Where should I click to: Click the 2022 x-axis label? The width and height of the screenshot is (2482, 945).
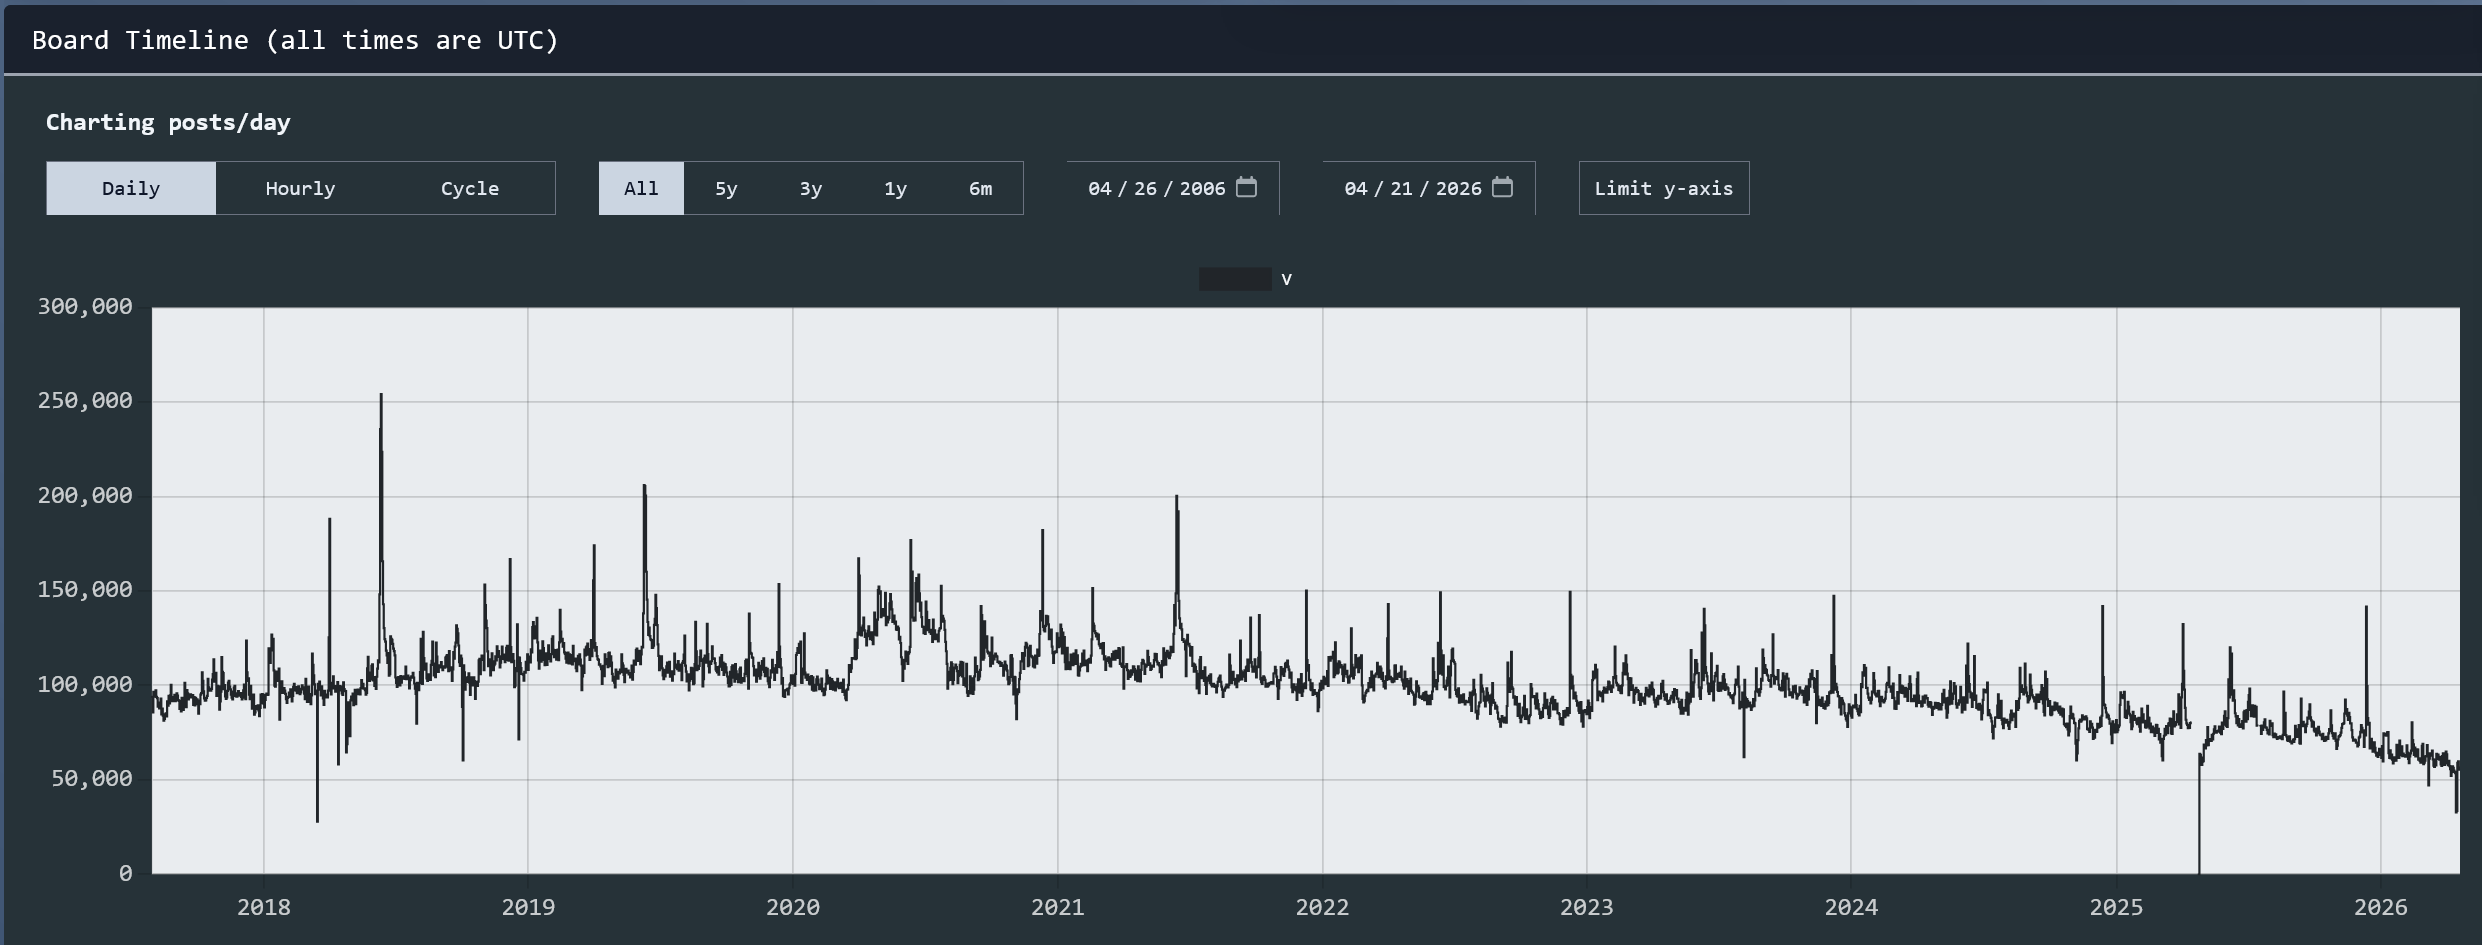click(1322, 907)
